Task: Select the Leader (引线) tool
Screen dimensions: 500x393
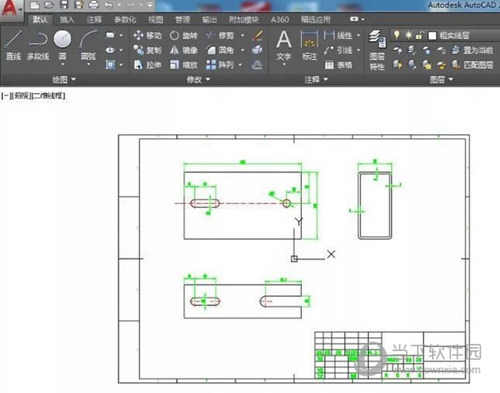Action: click(x=338, y=50)
